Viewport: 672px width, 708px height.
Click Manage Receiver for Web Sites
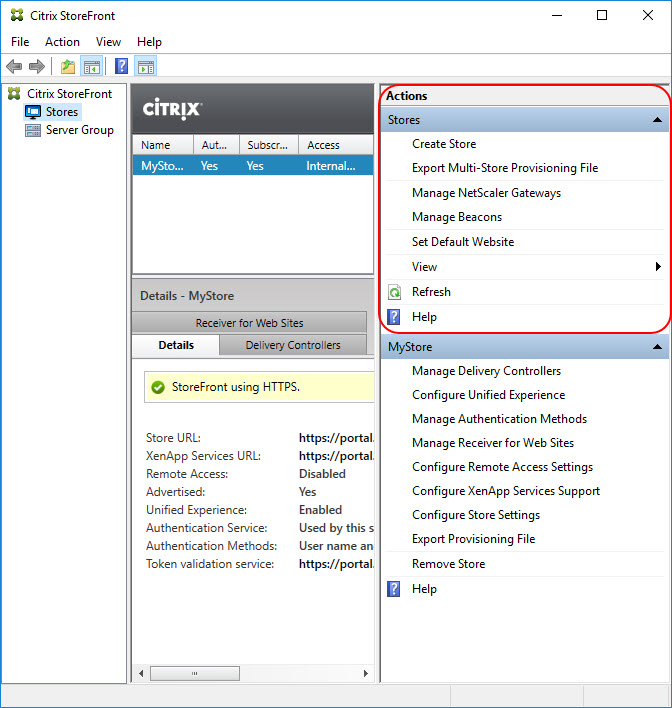pos(493,443)
